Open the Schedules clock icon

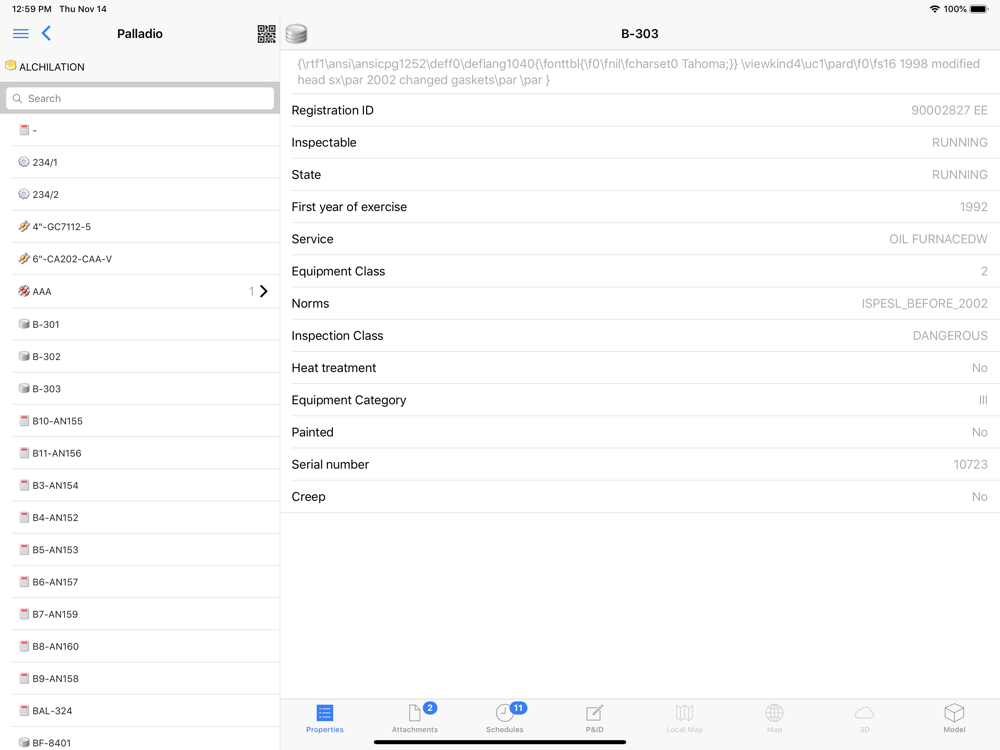504,712
